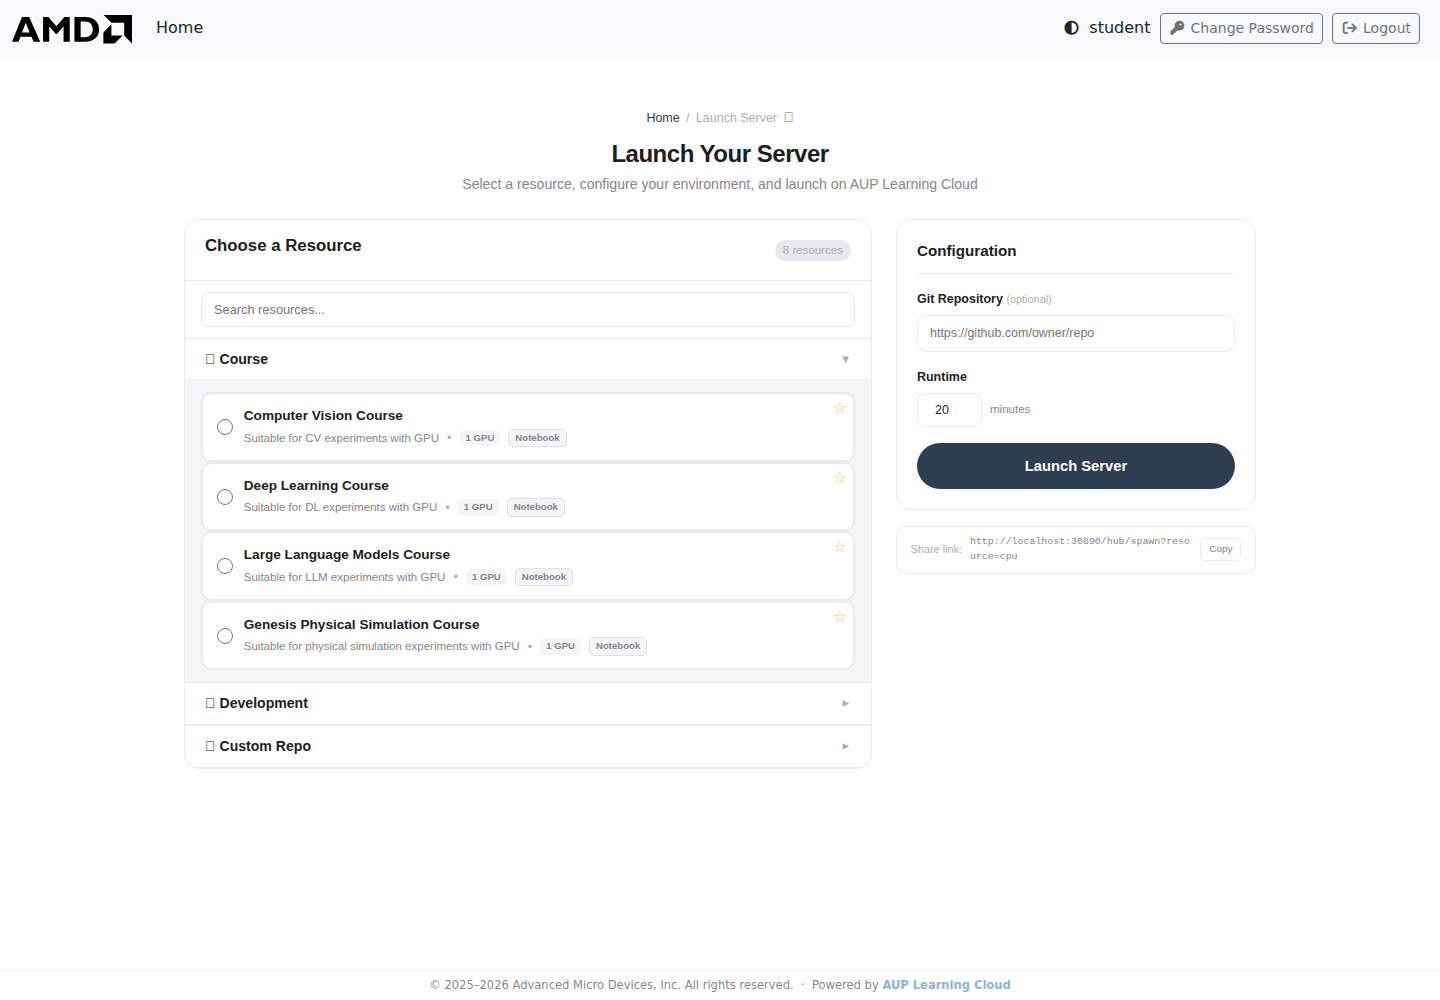1440x1000 pixels.
Task: Select the Deep Learning Course radio button
Action: pyautogui.click(x=225, y=497)
